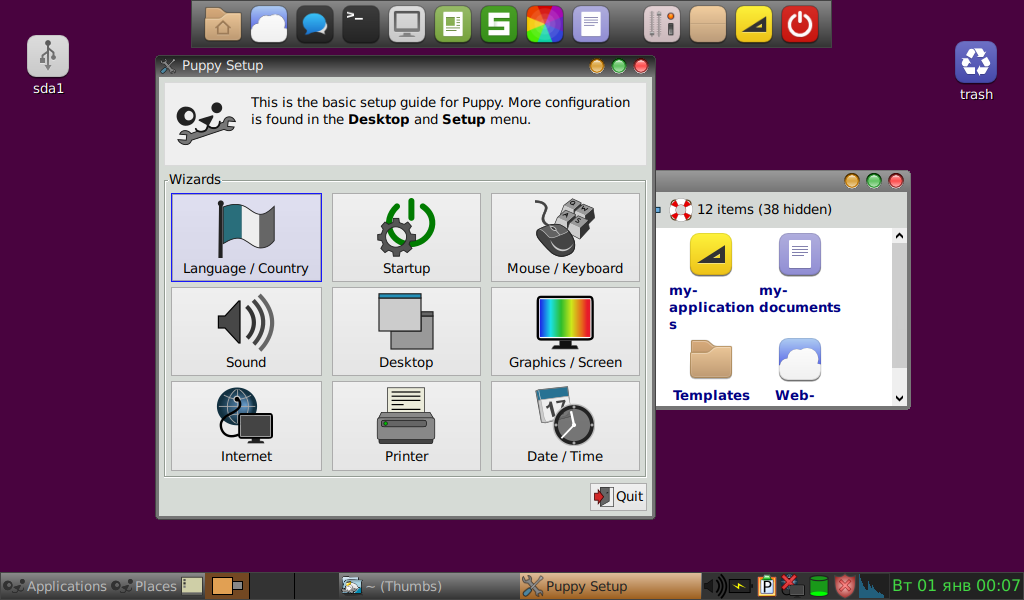1024x600 pixels.
Task: Open the Mouse / Keyboard wizard
Action: click(565, 238)
